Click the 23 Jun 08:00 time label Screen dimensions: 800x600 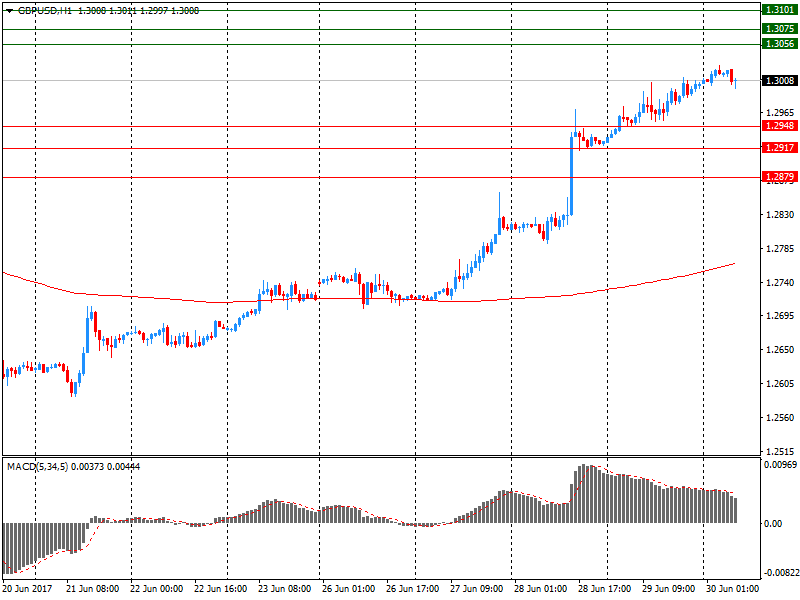pos(284,588)
